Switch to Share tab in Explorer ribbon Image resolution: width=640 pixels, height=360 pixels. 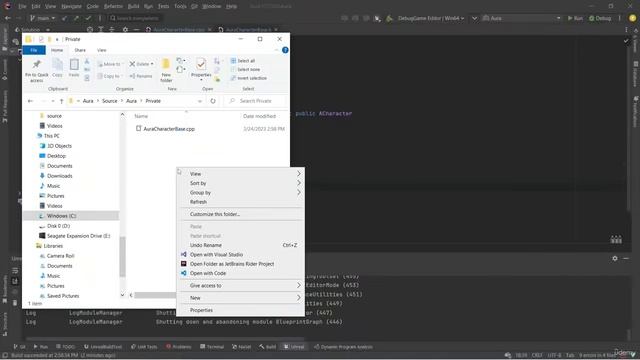pos(80,50)
